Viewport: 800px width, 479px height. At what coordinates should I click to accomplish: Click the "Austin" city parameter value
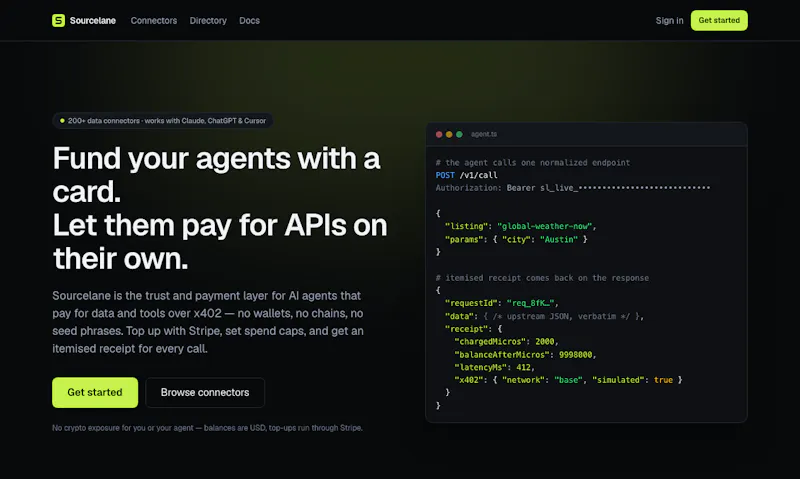[559, 239]
